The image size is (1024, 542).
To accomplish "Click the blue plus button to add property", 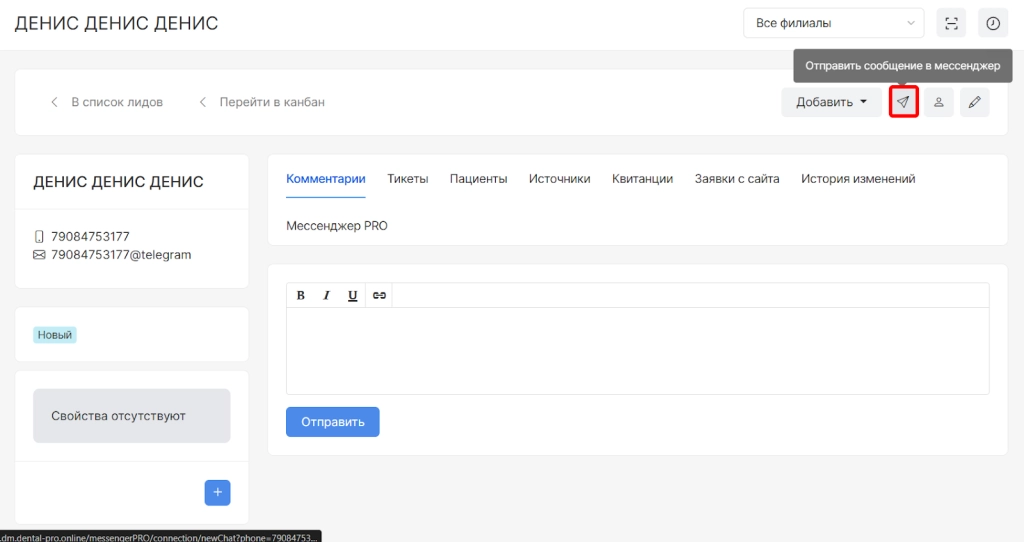I will [217, 493].
